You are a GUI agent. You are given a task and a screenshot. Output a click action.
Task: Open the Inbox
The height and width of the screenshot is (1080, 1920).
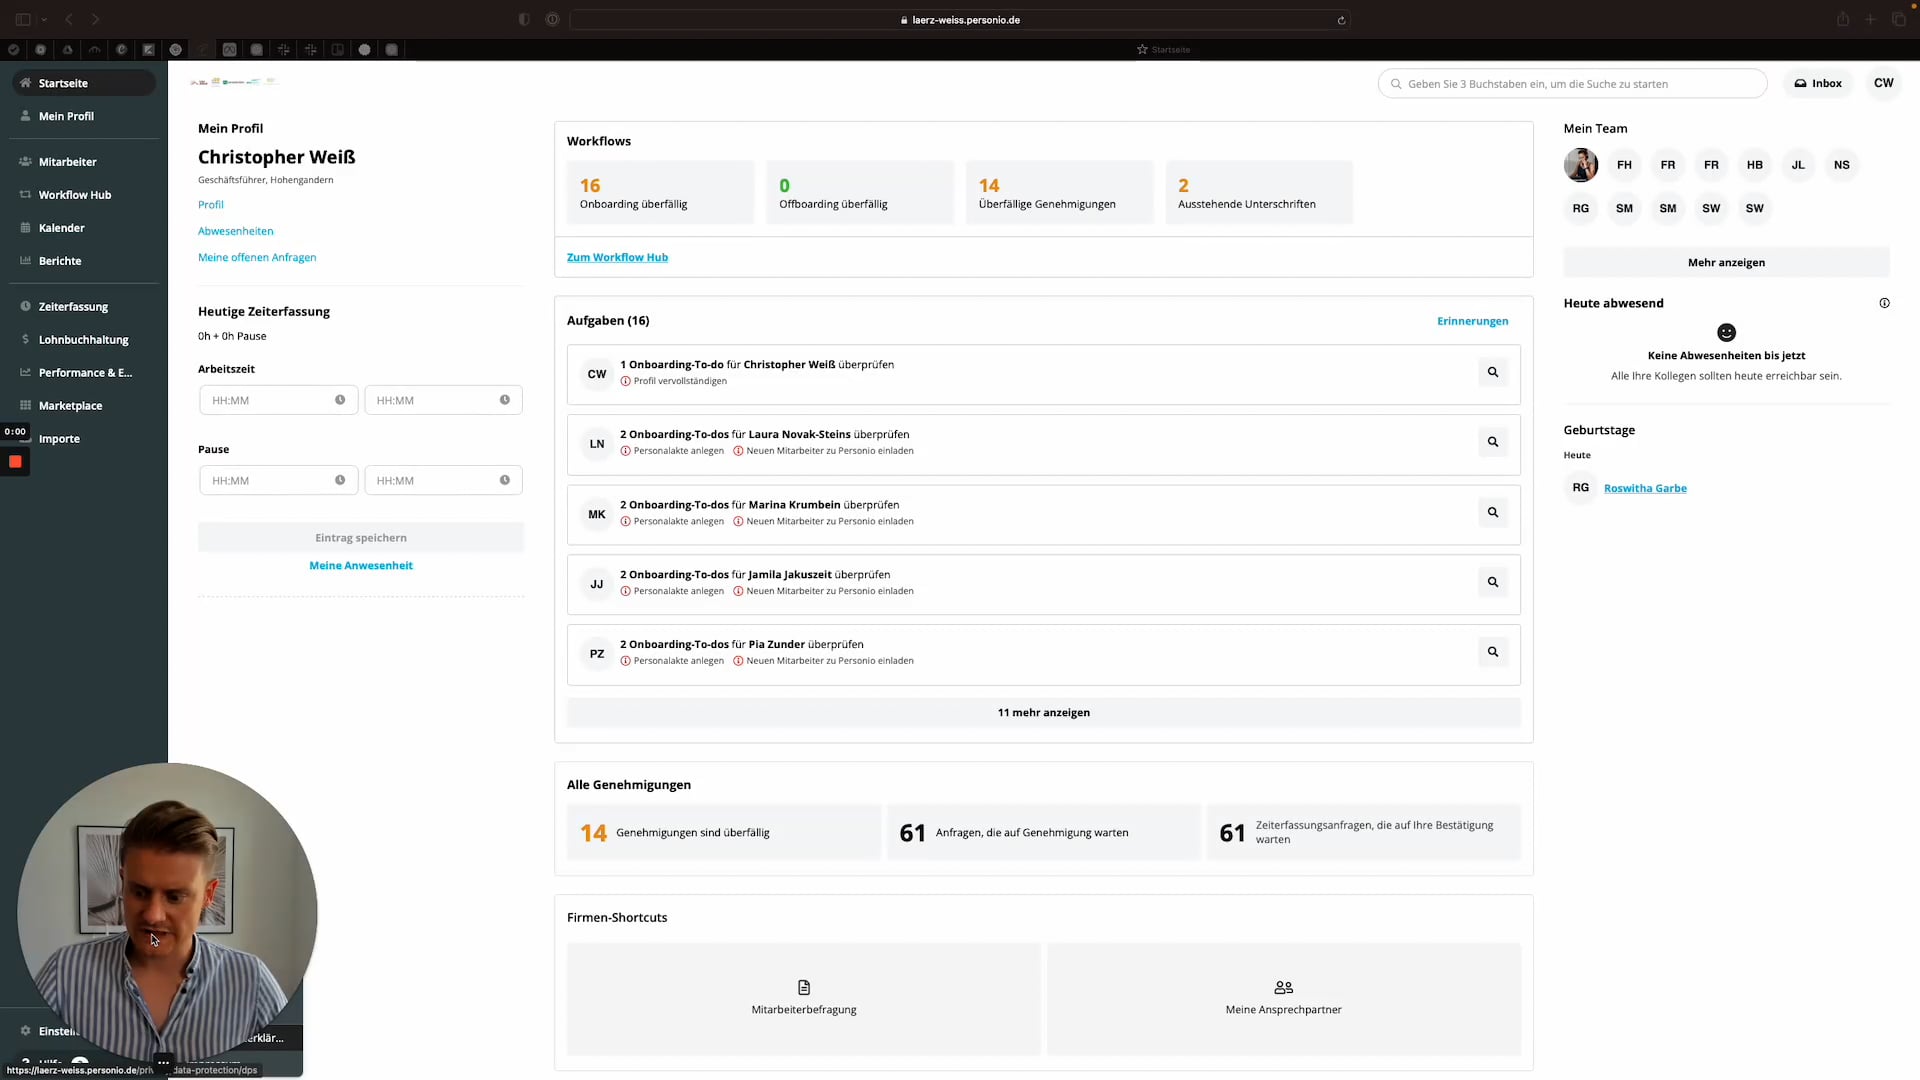pos(1818,83)
